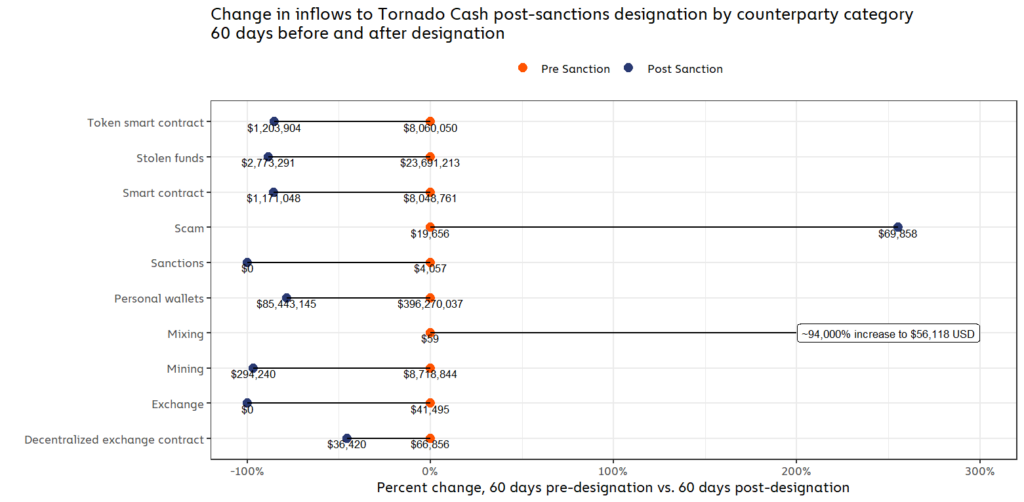
Task: Select the Pre Sanction legend label
Action: pyautogui.click(x=574, y=69)
